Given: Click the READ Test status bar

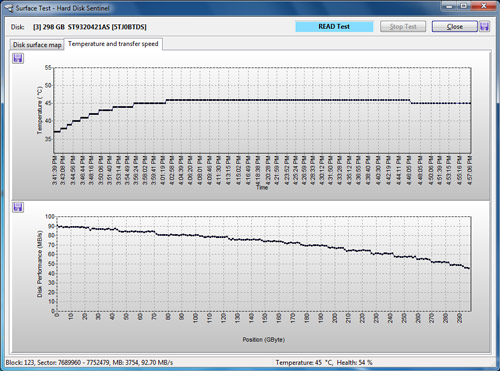Looking at the screenshot, I should 334,26.
